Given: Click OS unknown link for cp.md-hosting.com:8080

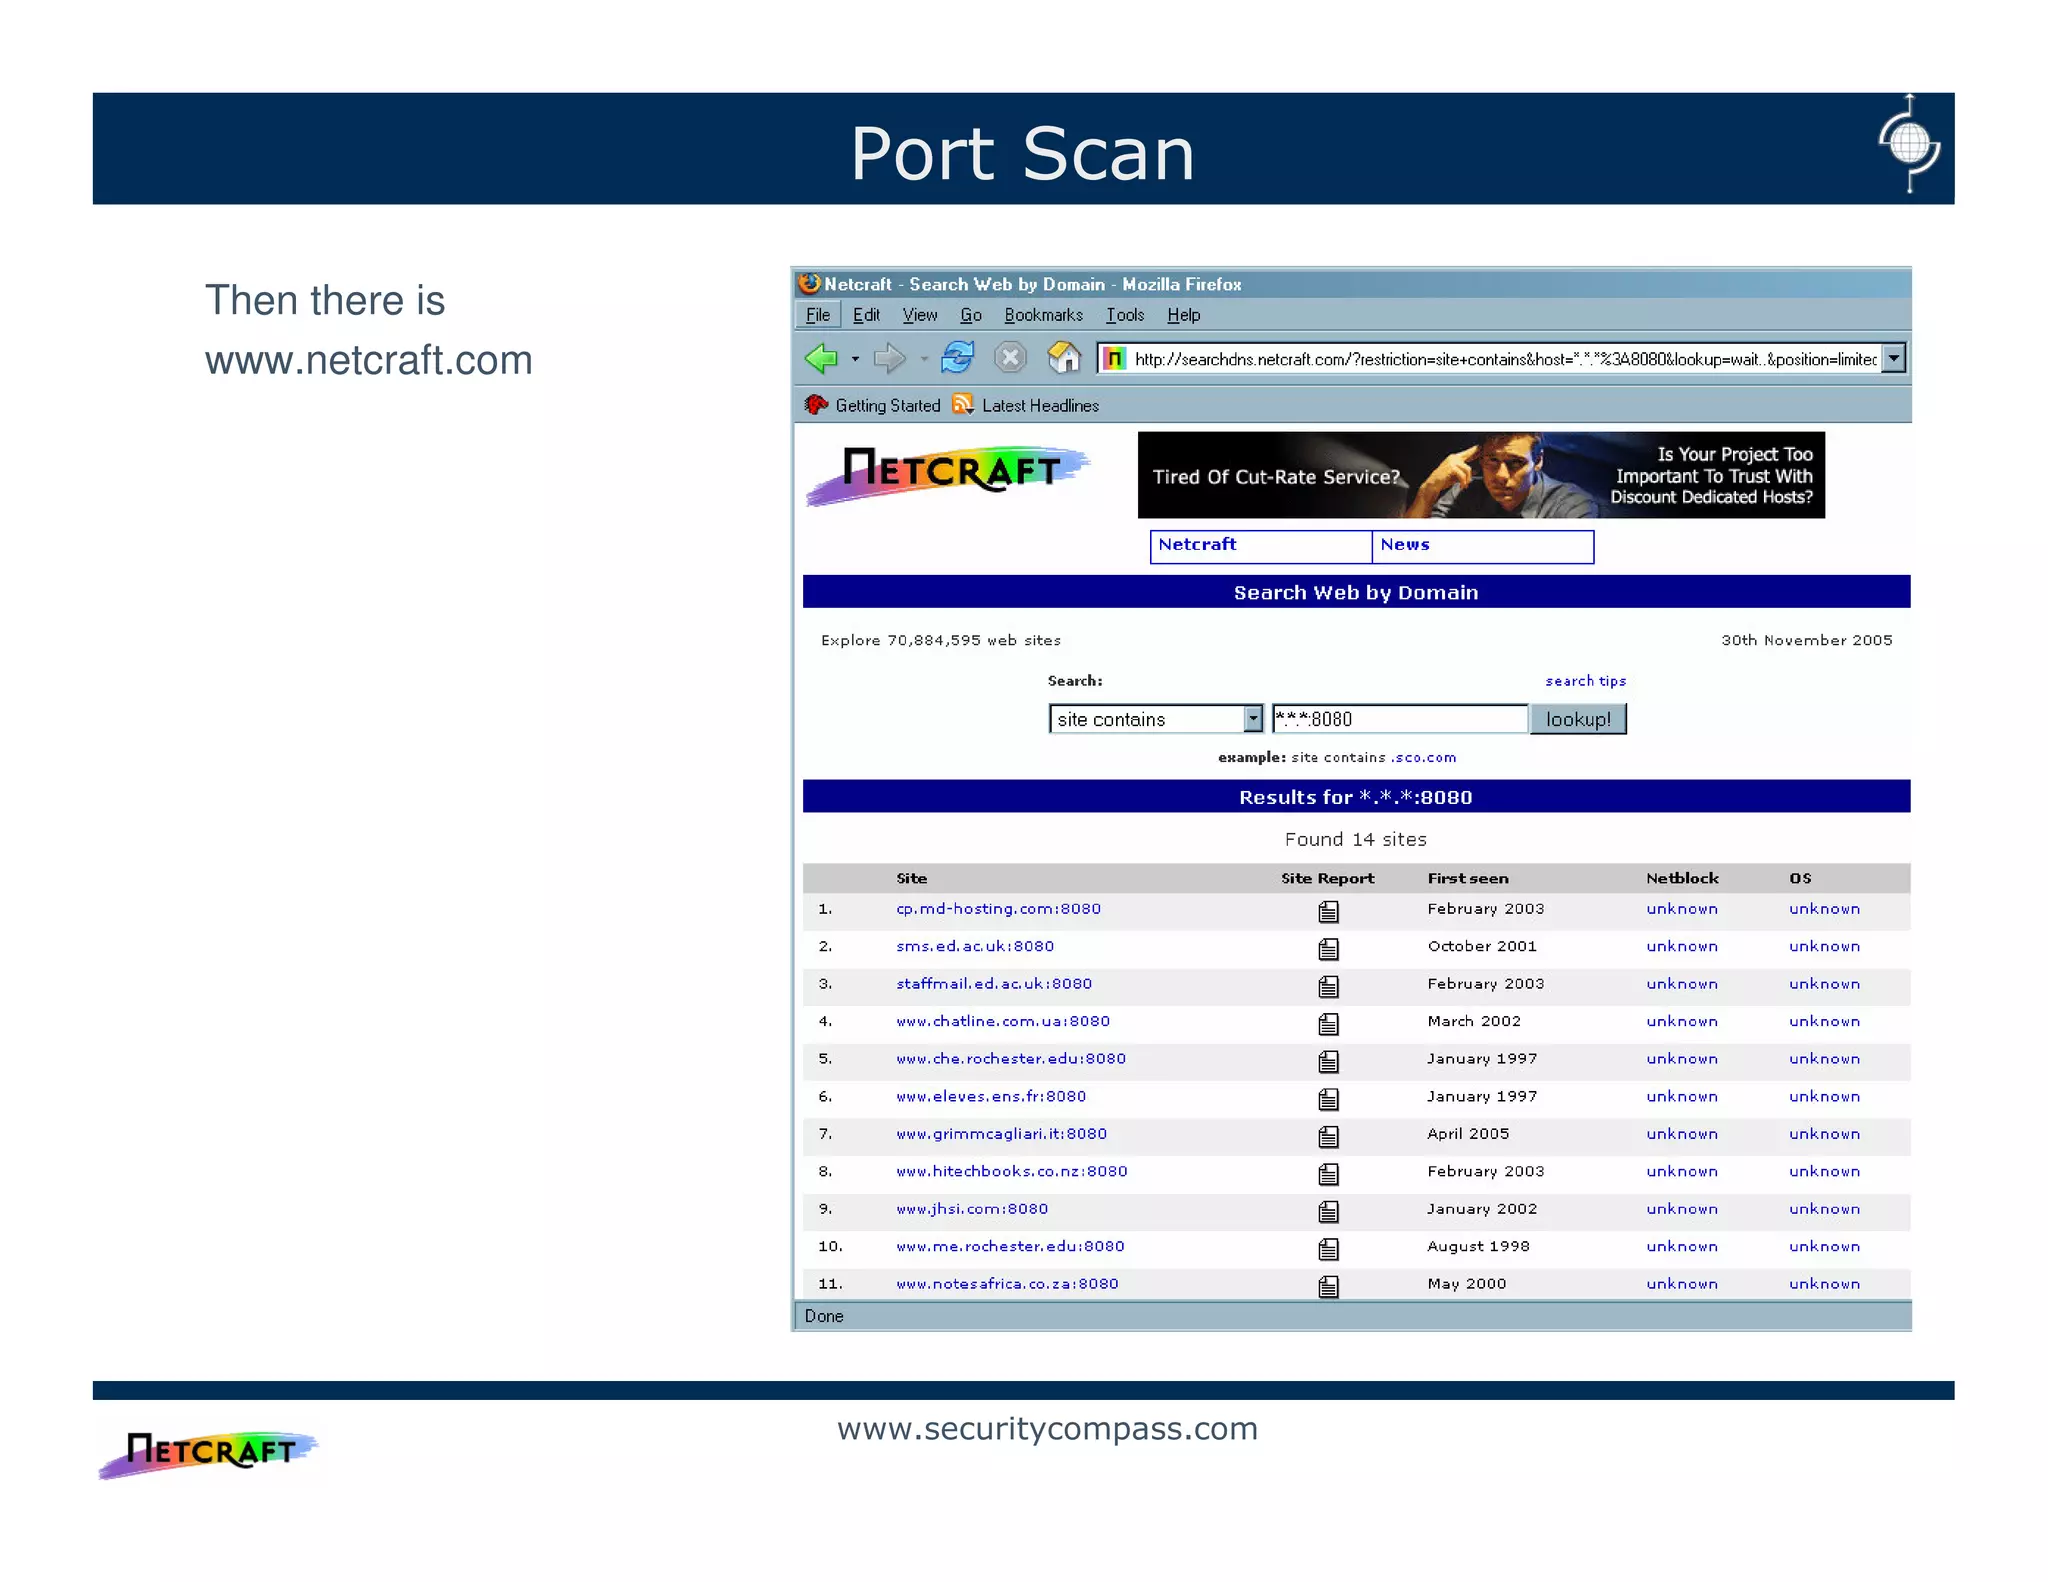Looking at the screenshot, I should [x=1824, y=909].
